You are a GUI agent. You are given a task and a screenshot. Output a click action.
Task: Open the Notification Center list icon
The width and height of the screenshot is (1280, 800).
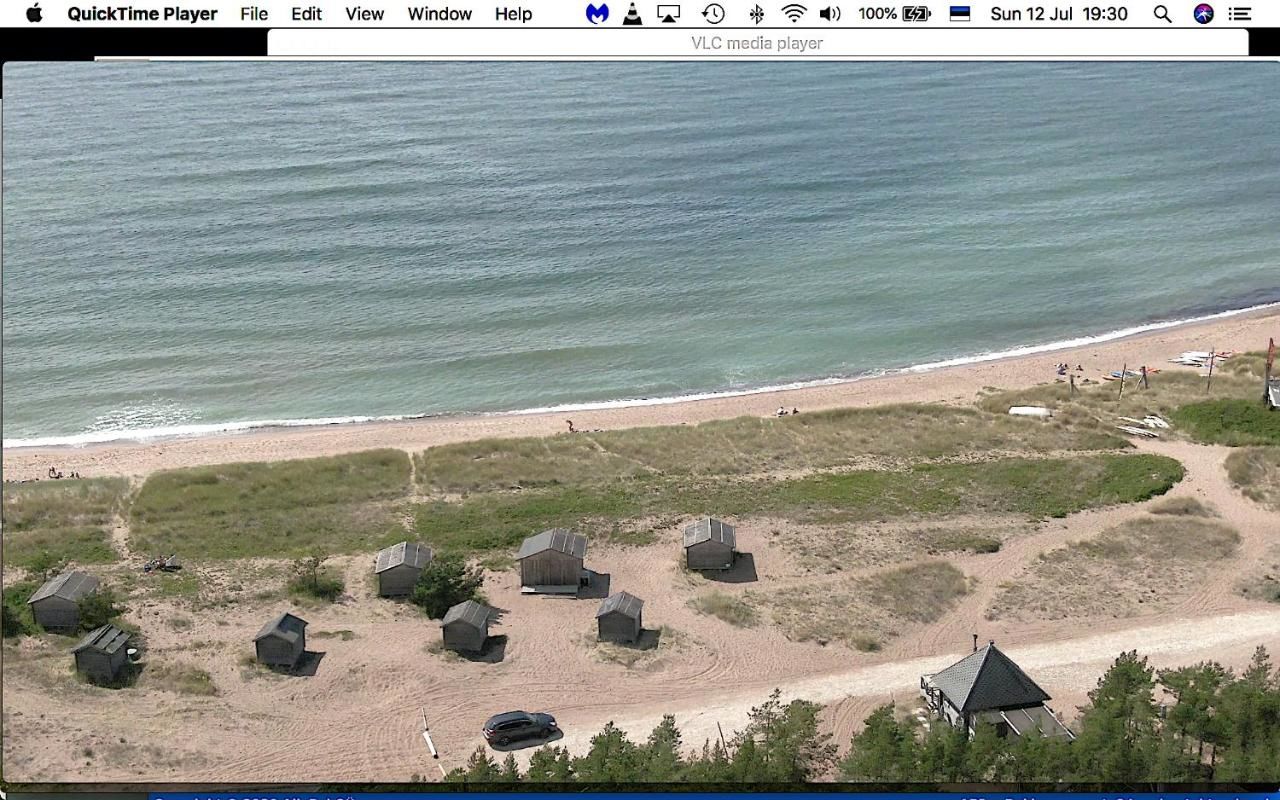1240,14
